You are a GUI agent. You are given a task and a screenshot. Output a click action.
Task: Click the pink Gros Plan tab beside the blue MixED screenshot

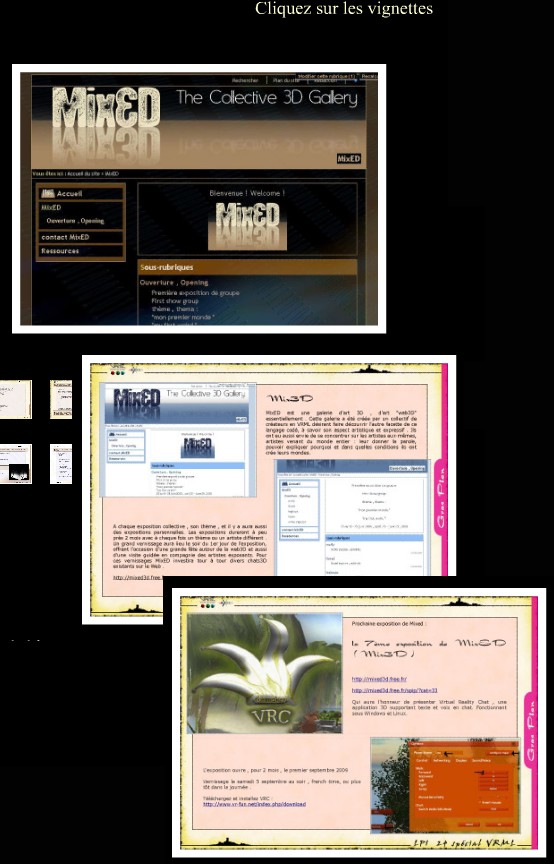[x=440, y=498]
